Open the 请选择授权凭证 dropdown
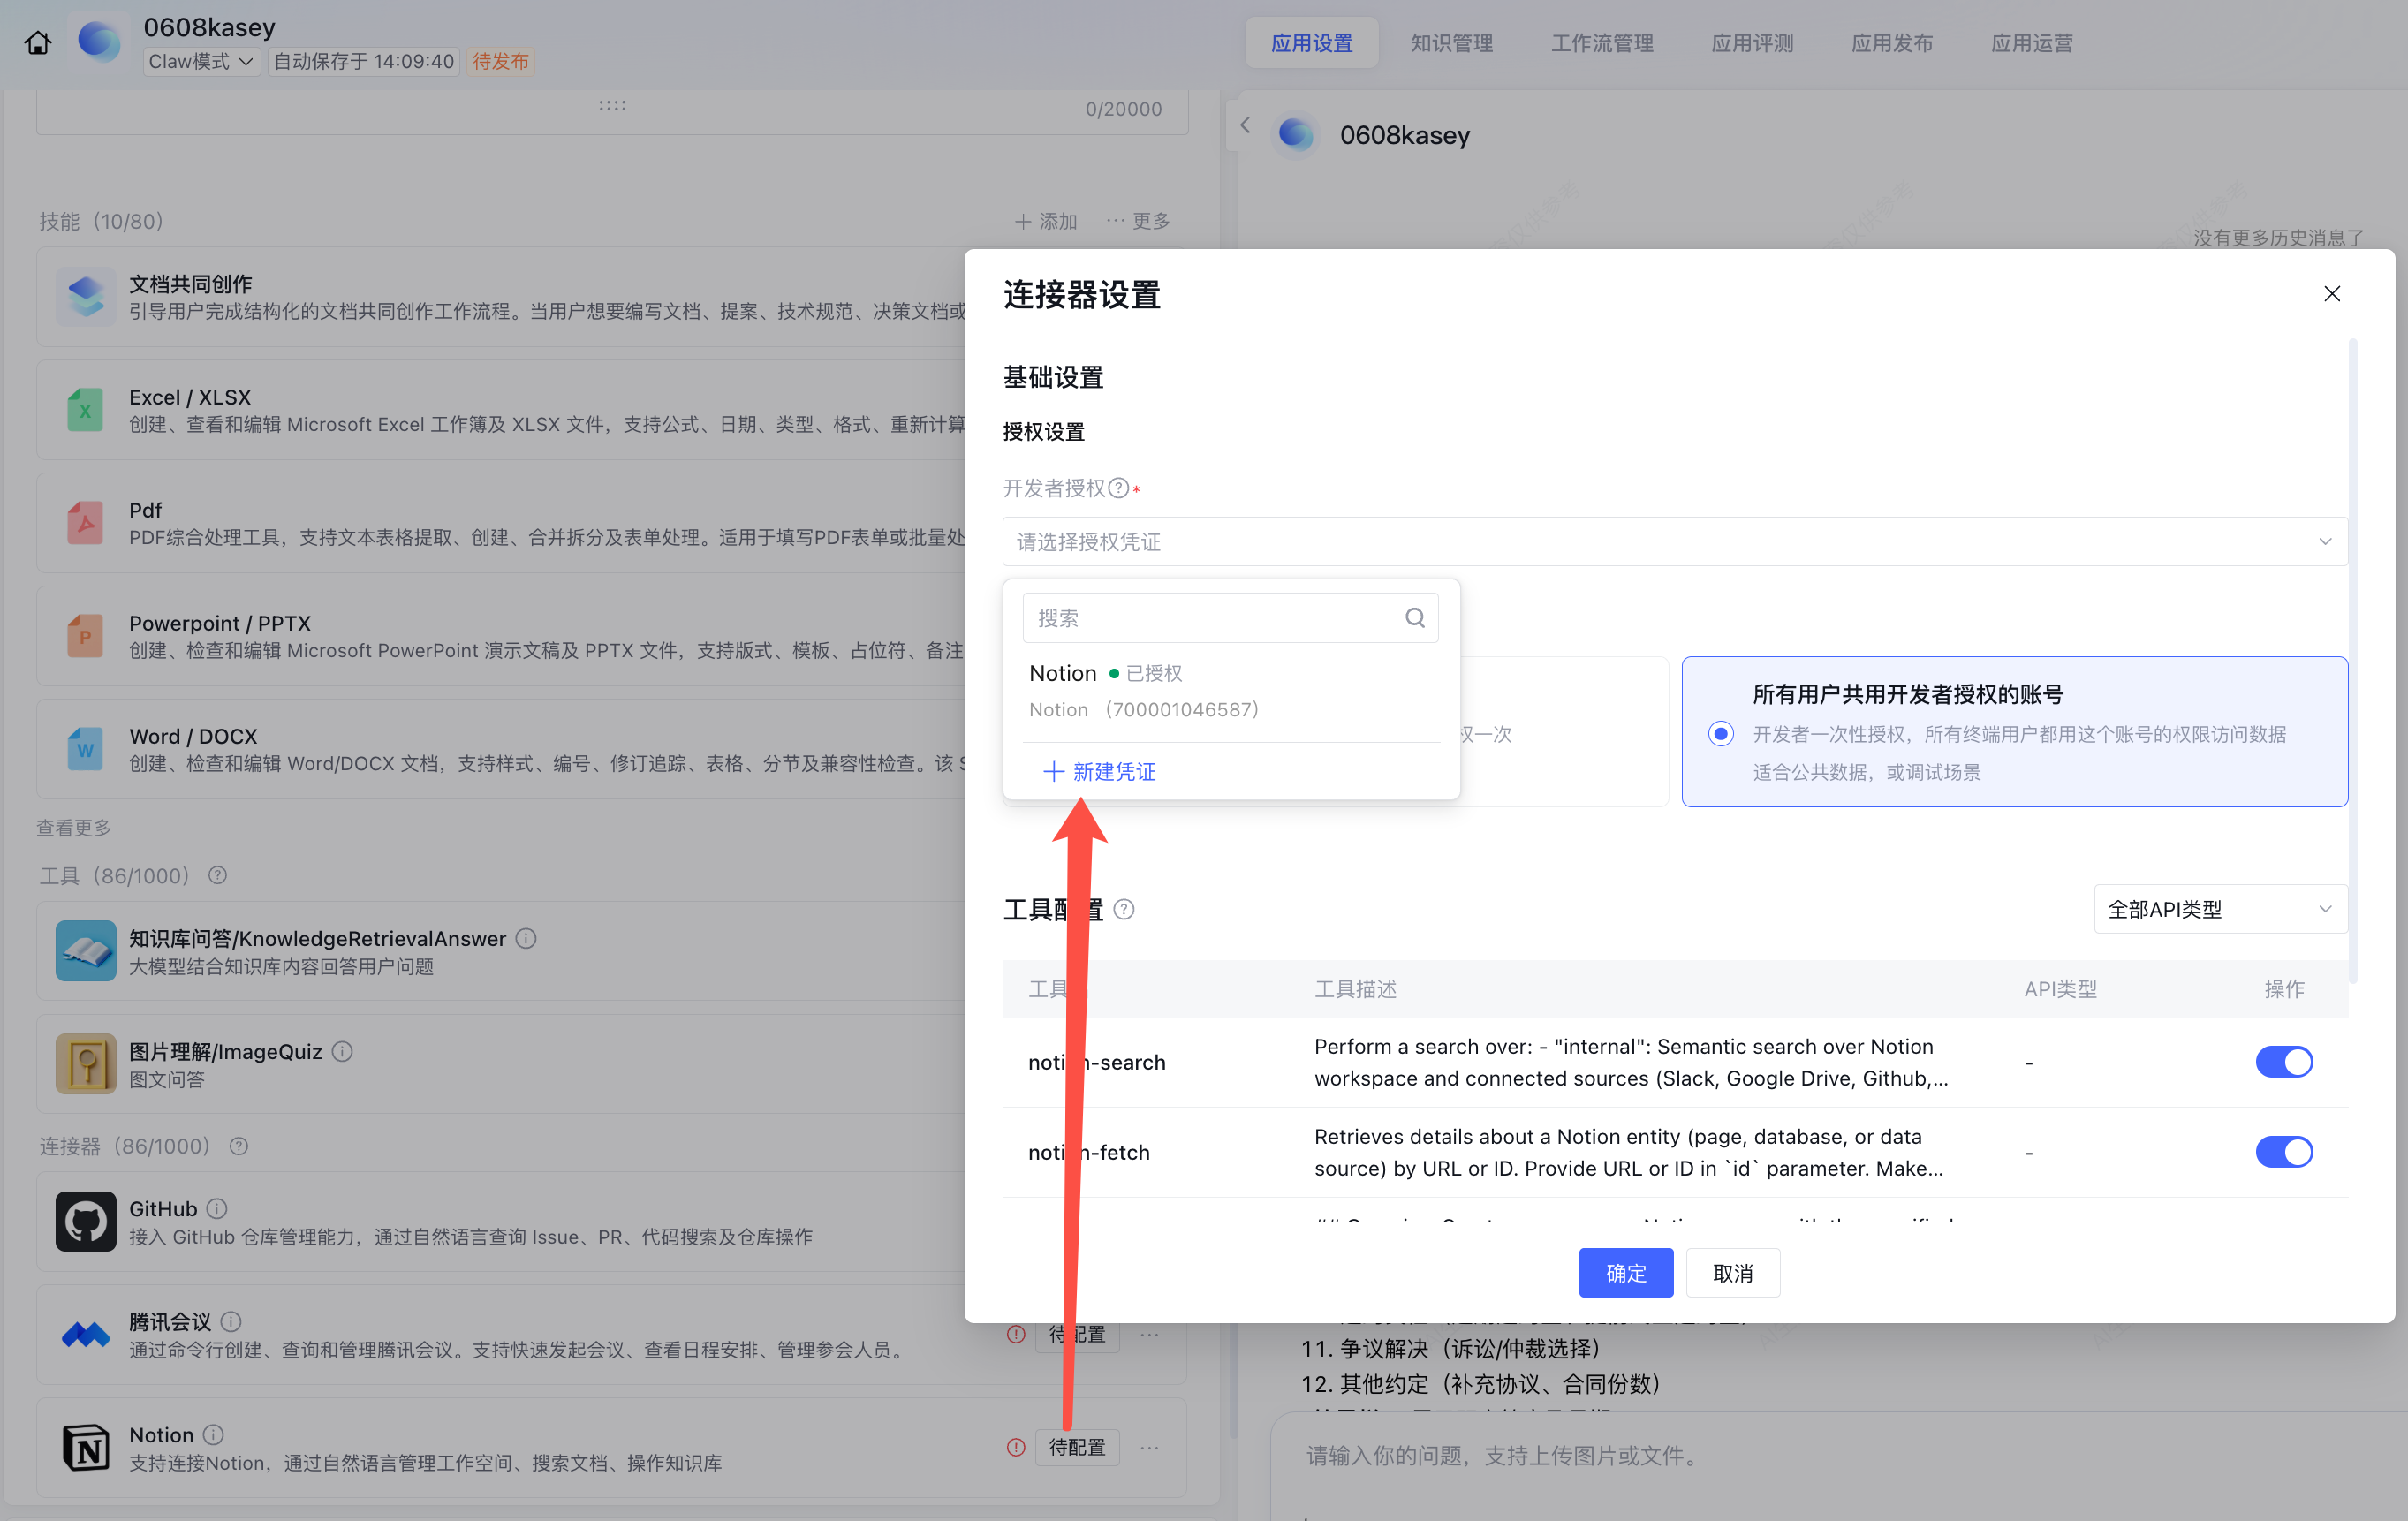The width and height of the screenshot is (2408, 1521). point(1675,542)
